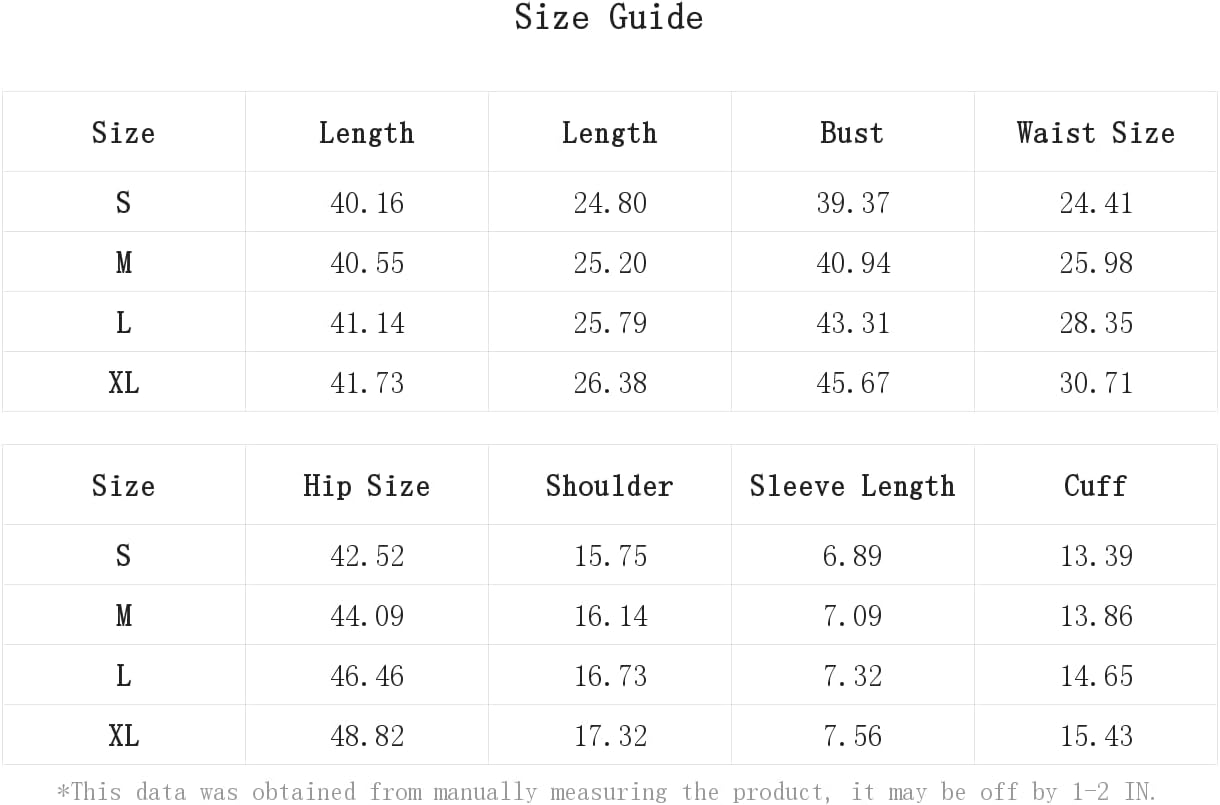Click waist value 25.98

1096,263
